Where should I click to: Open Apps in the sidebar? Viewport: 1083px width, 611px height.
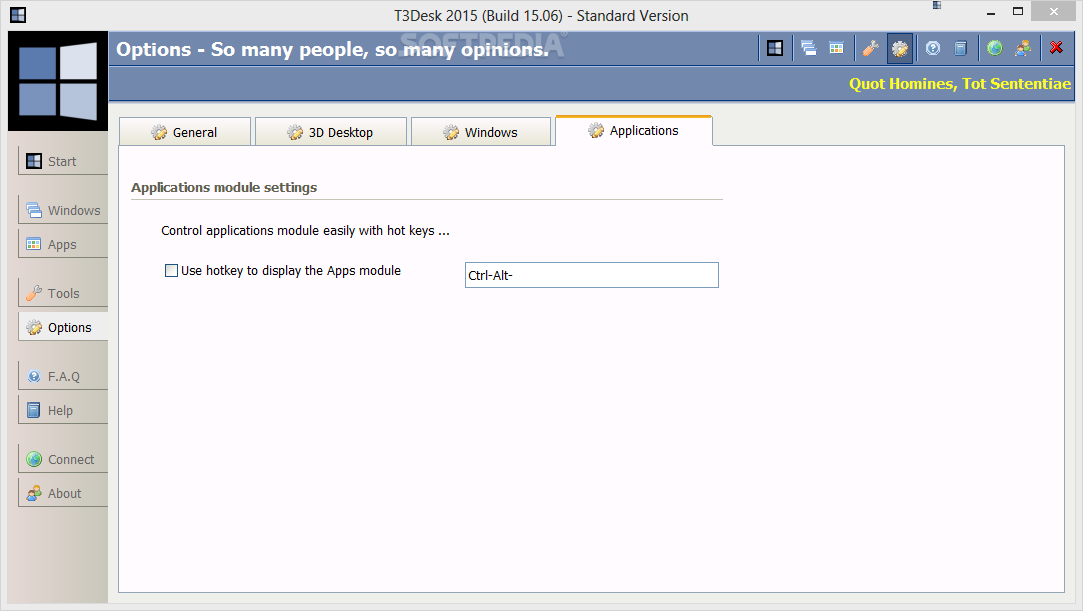point(62,244)
